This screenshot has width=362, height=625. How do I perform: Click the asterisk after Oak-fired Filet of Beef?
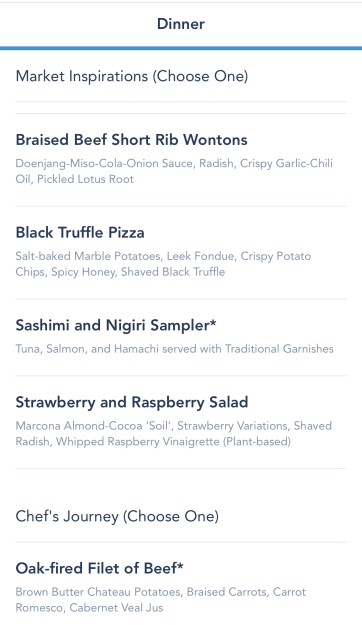180,565
